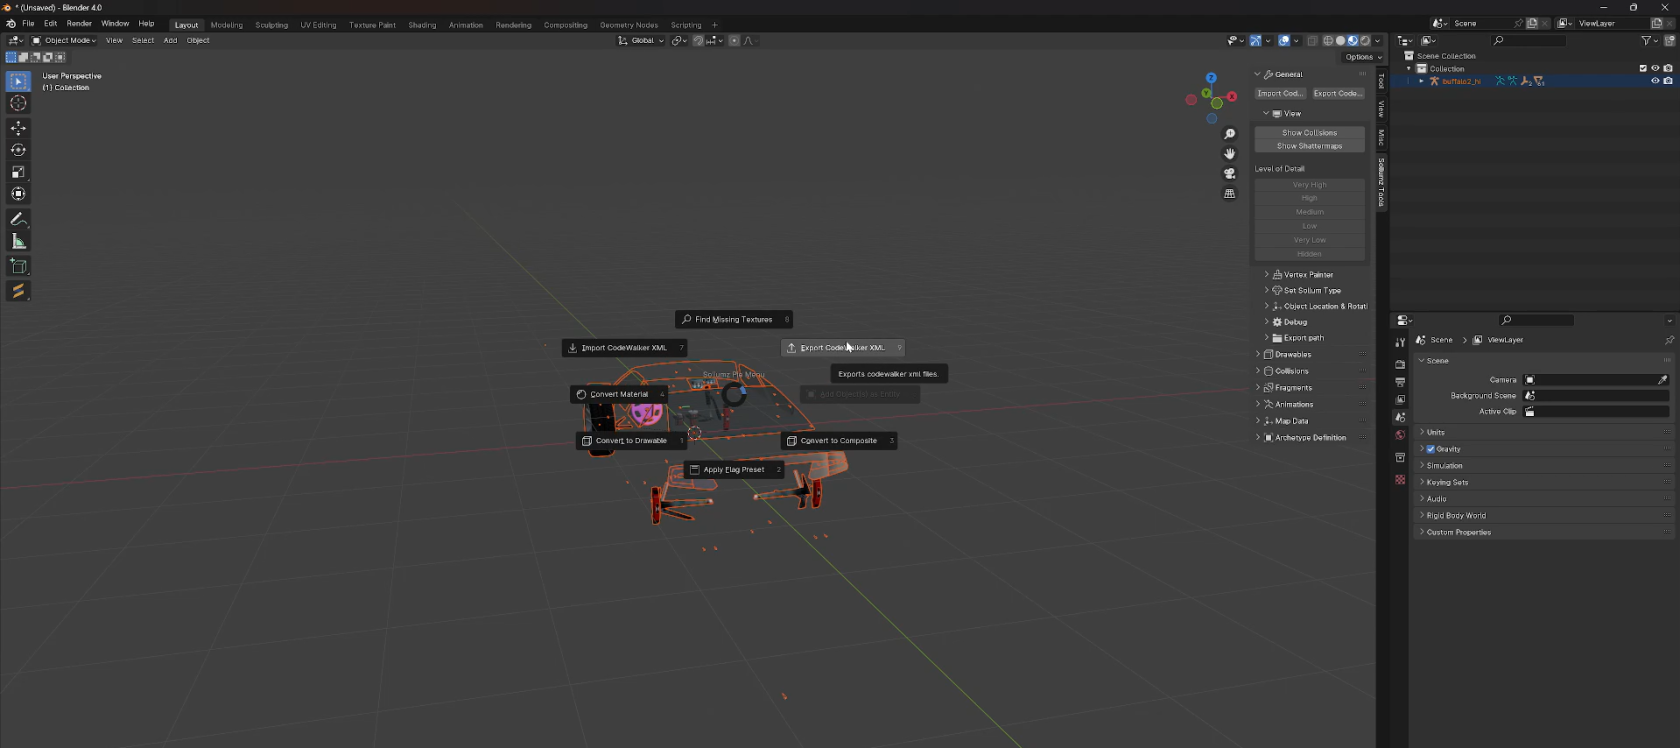
Task: Expand the Rigid Body World section
Action: click(1455, 516)
